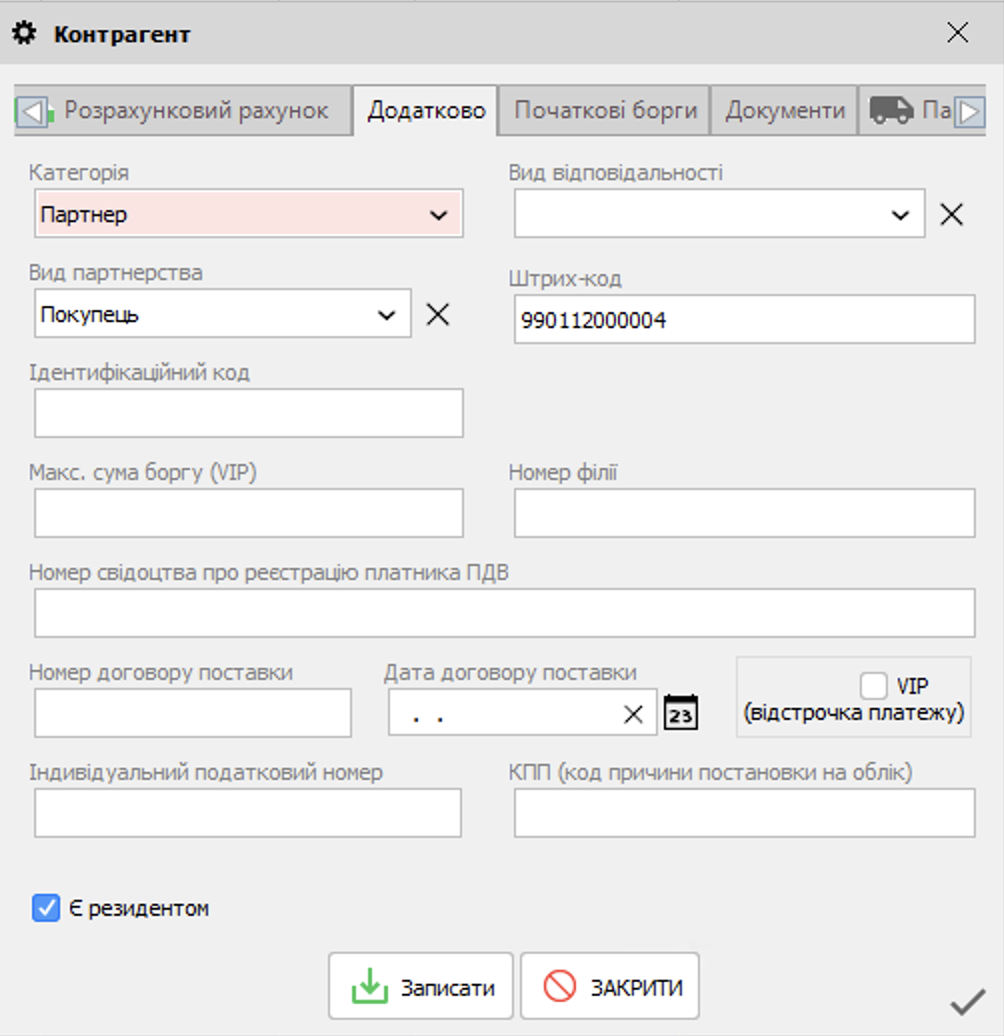Image resolution: width=1004 pixels, height=1036 pixels.
Task: Open the Документи tab
Action: point(784,110)
